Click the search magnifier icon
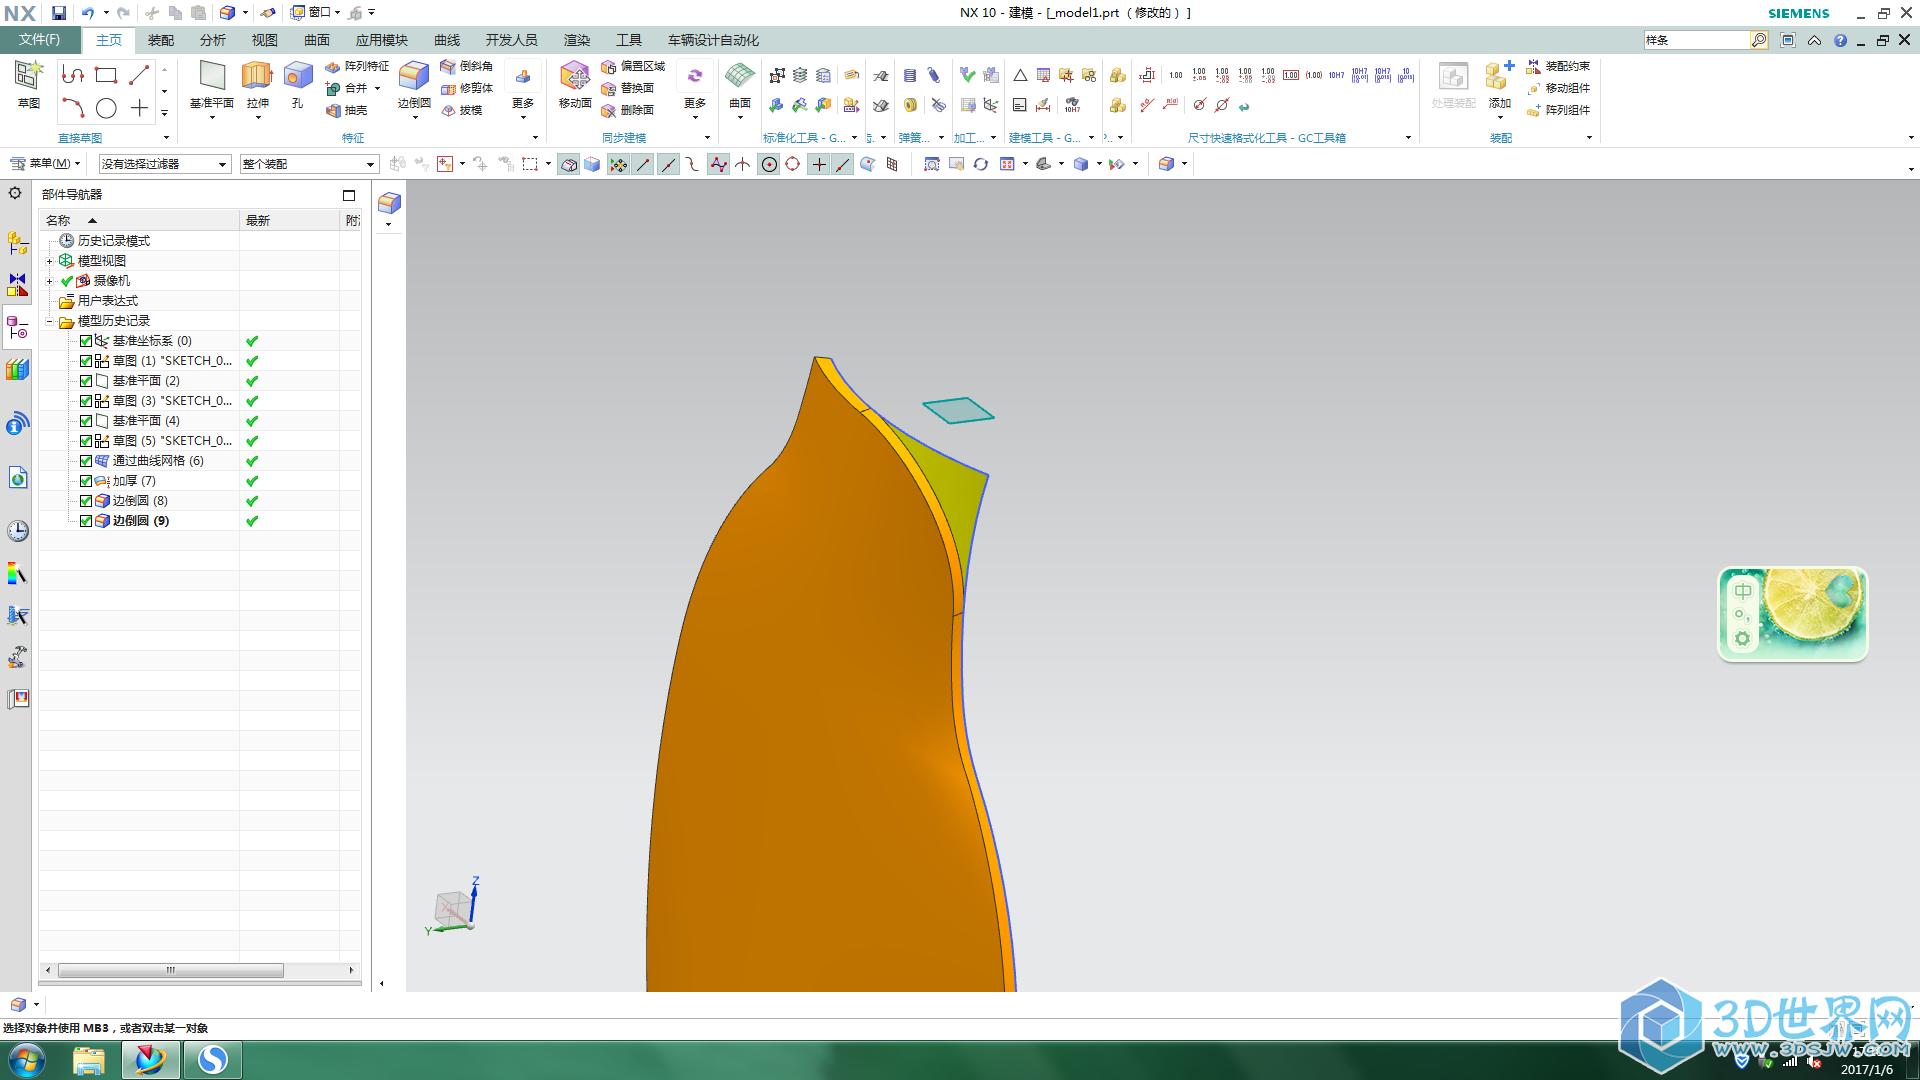 pyautogui.click(x=1758, y=40)
